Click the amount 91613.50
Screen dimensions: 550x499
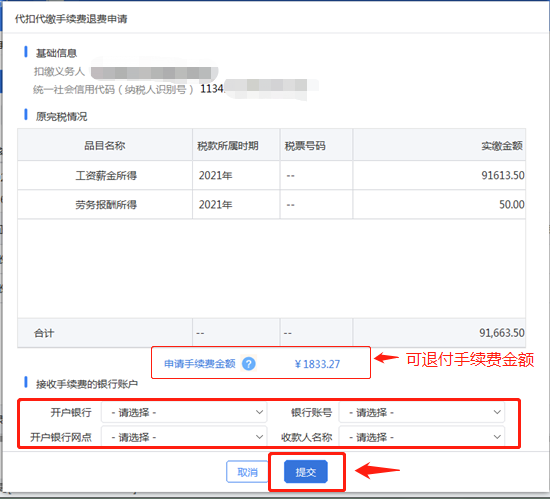click(x=503, y=175)
